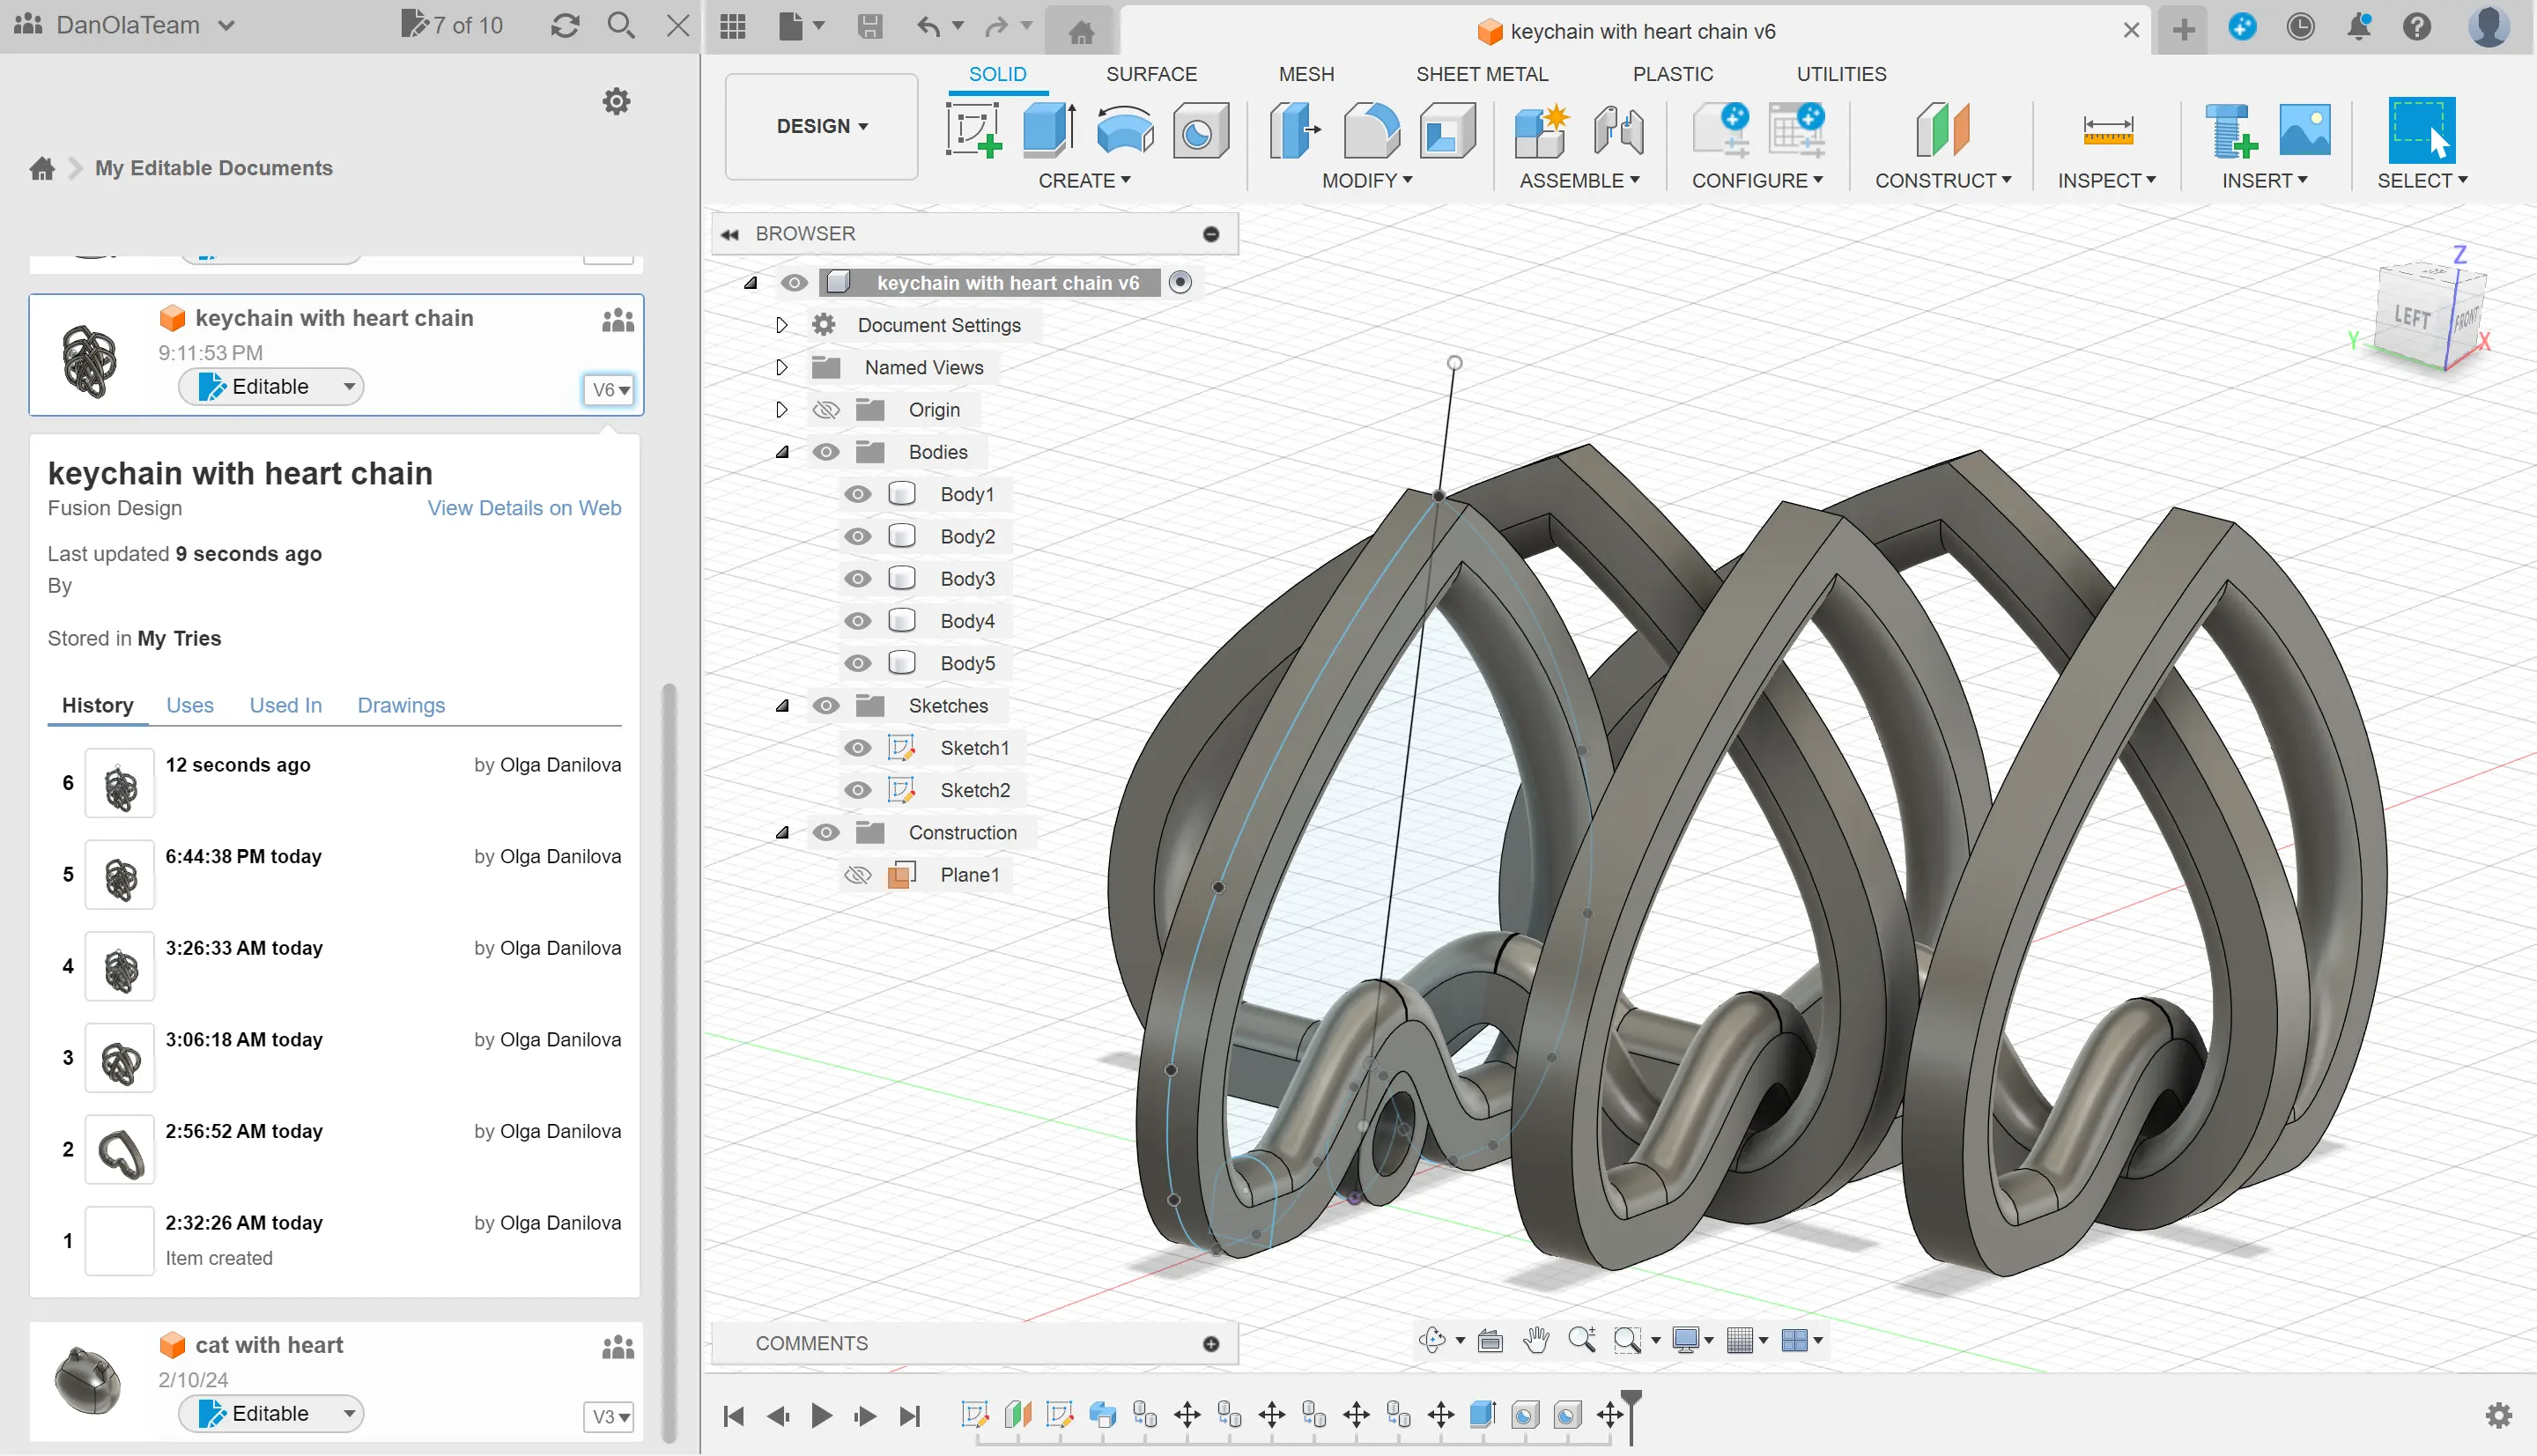The height and width of the screenshot is (1456, 2537).
Task: Click the timeline Play button
Action: tap(821, 1415)
